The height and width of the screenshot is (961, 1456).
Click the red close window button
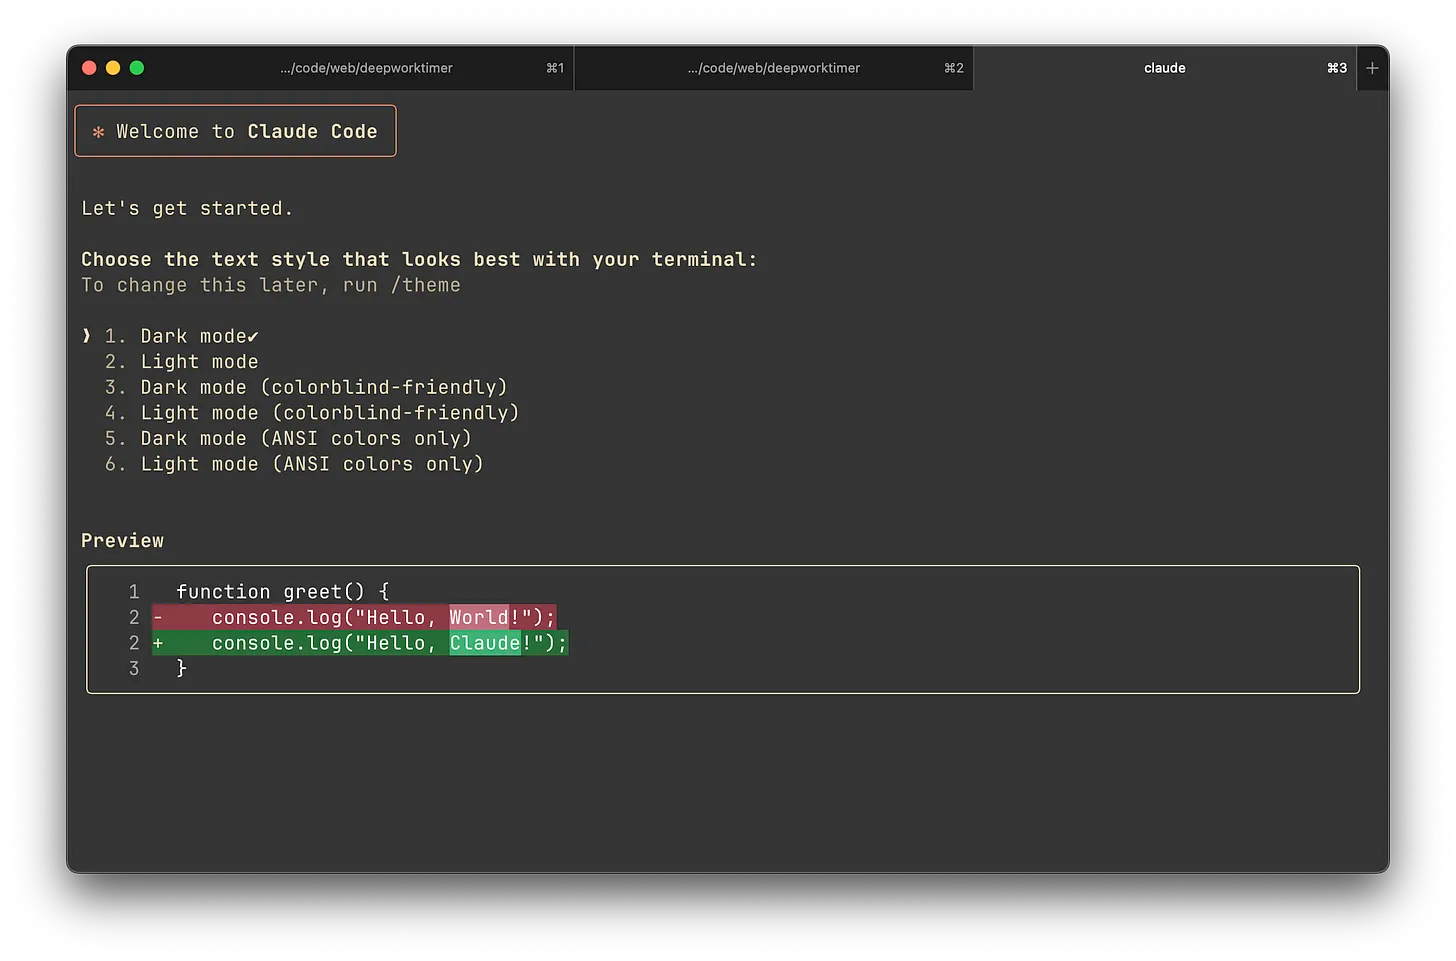(89, 68)
